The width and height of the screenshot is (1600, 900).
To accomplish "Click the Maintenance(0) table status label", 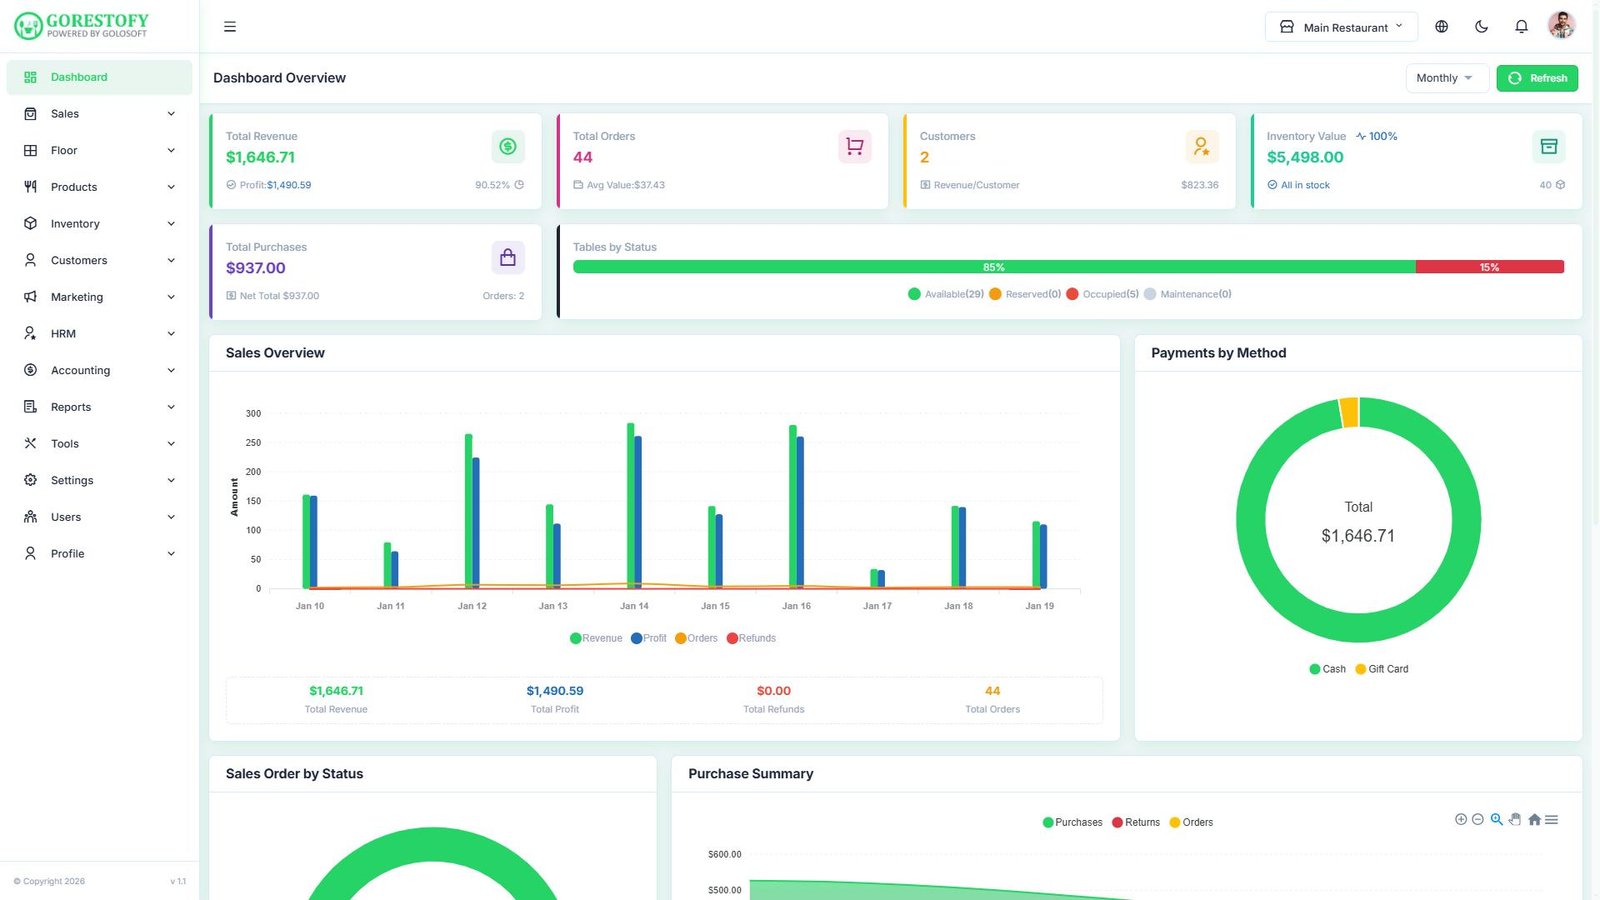I will click(x=1196, y=294).
